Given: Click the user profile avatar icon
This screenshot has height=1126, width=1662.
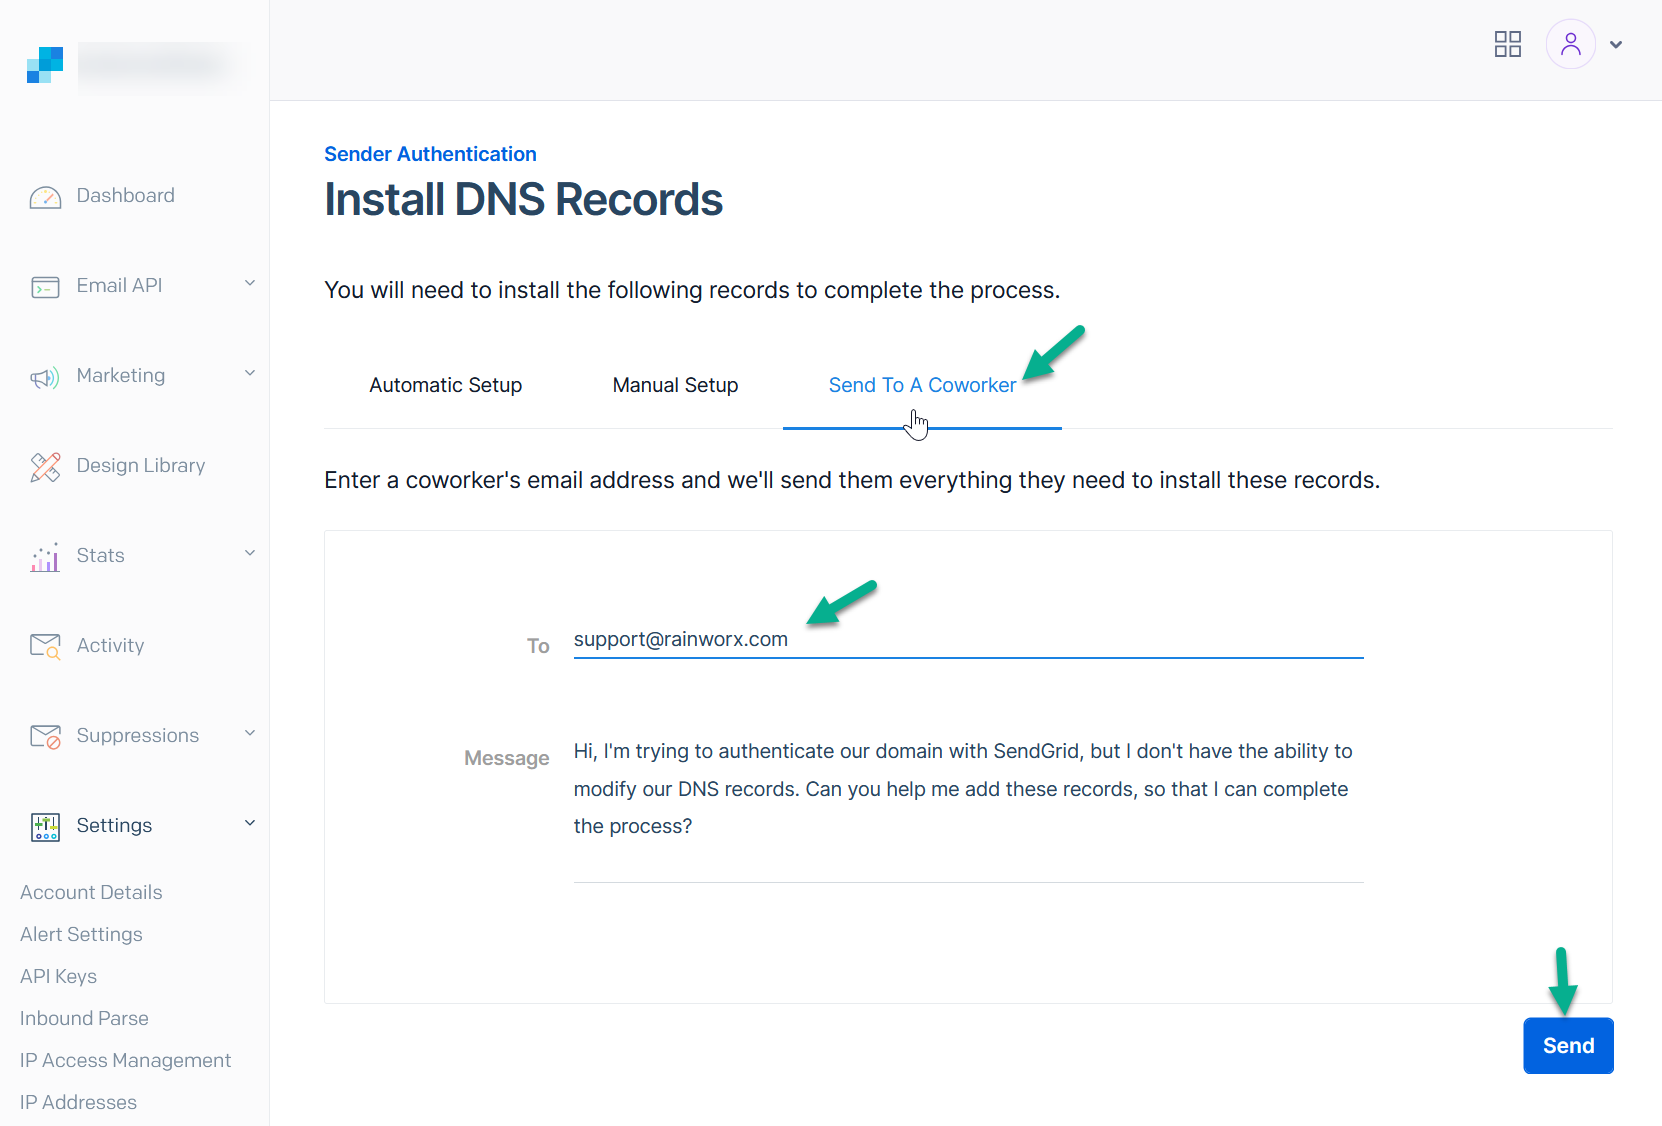Looking at the screenshot, I should (1571, 44).
